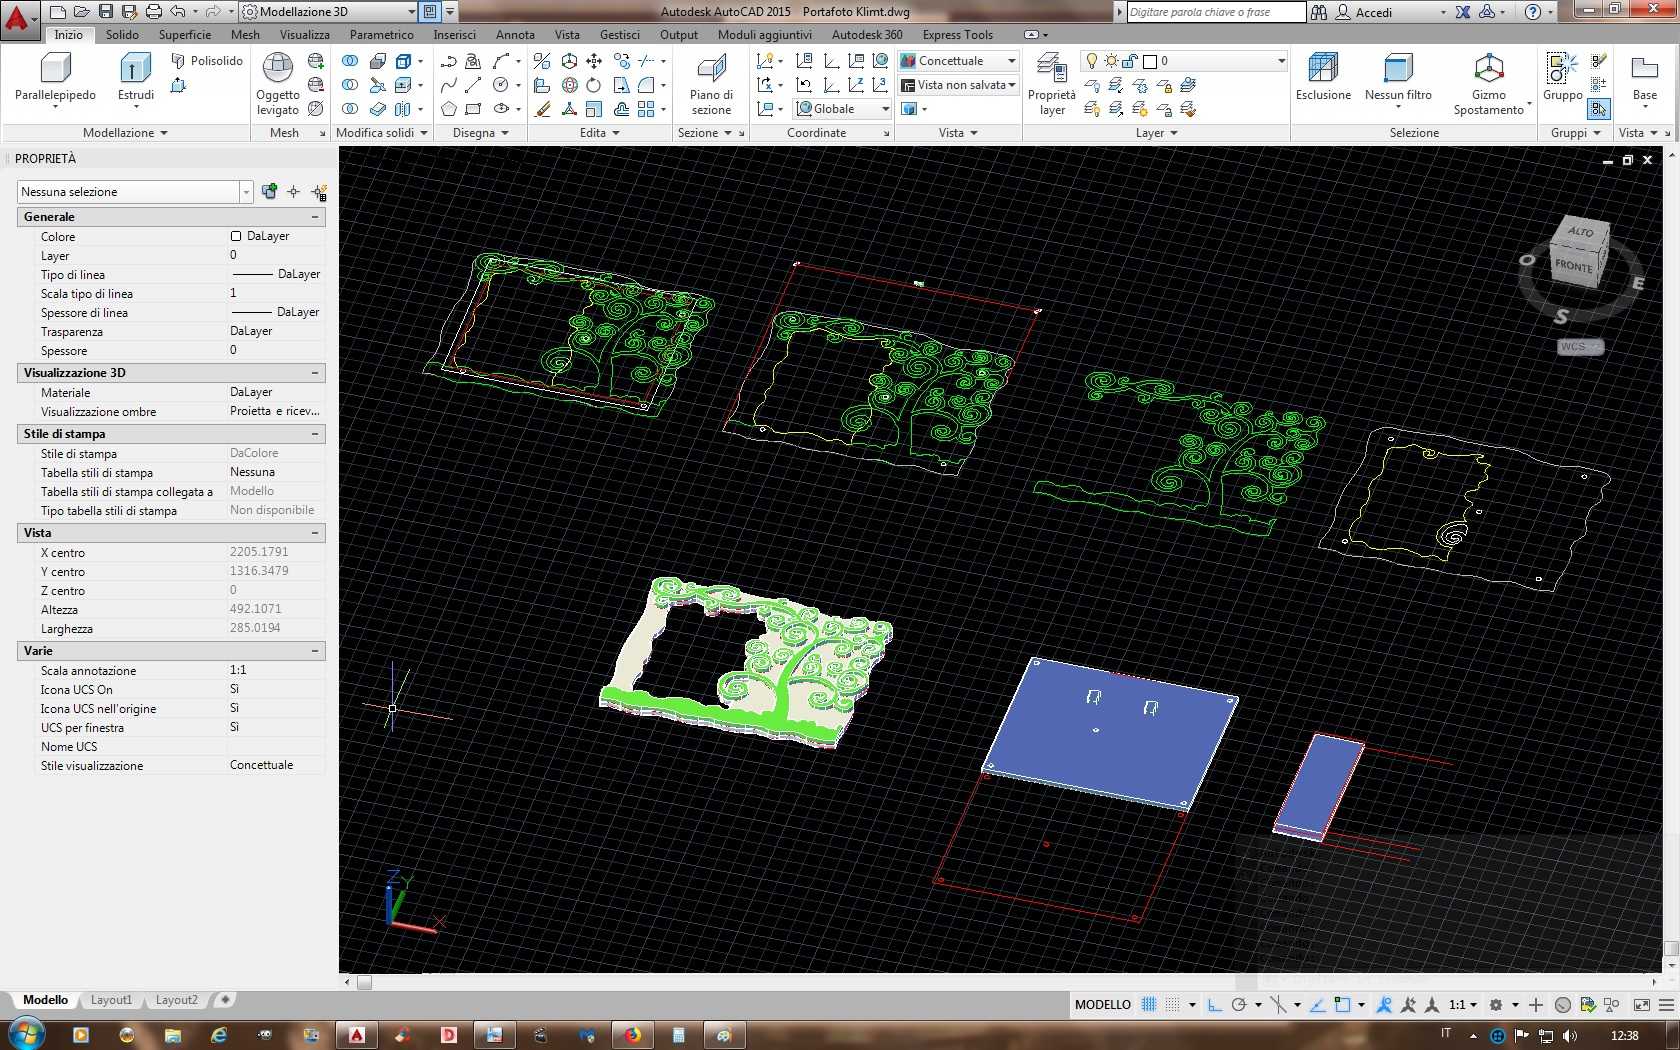Click the search binoculars icon

click(1319, 12)
